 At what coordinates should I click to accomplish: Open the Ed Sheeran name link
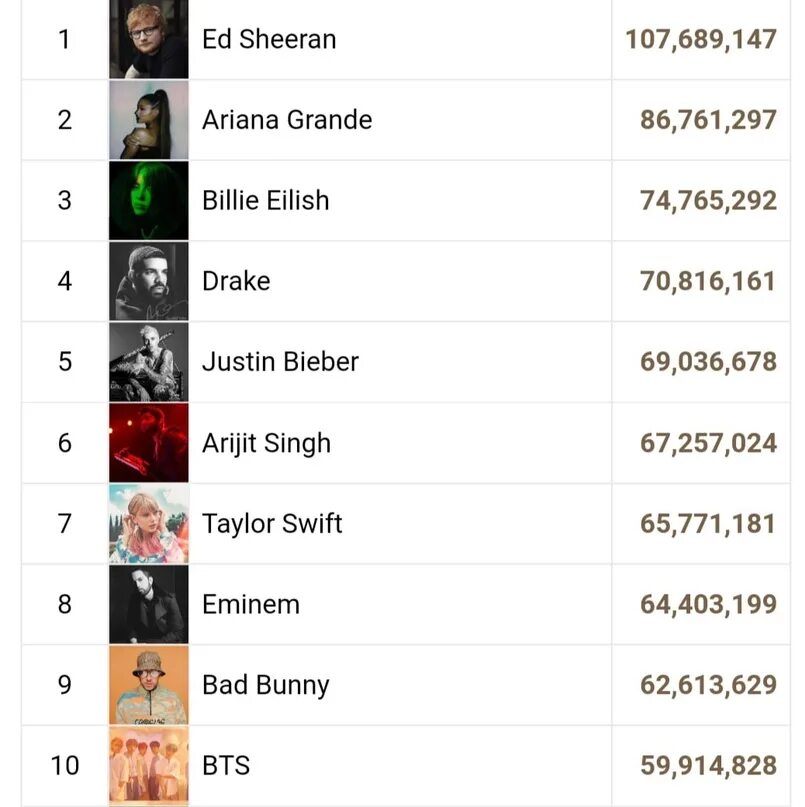(x=269, y=39)
